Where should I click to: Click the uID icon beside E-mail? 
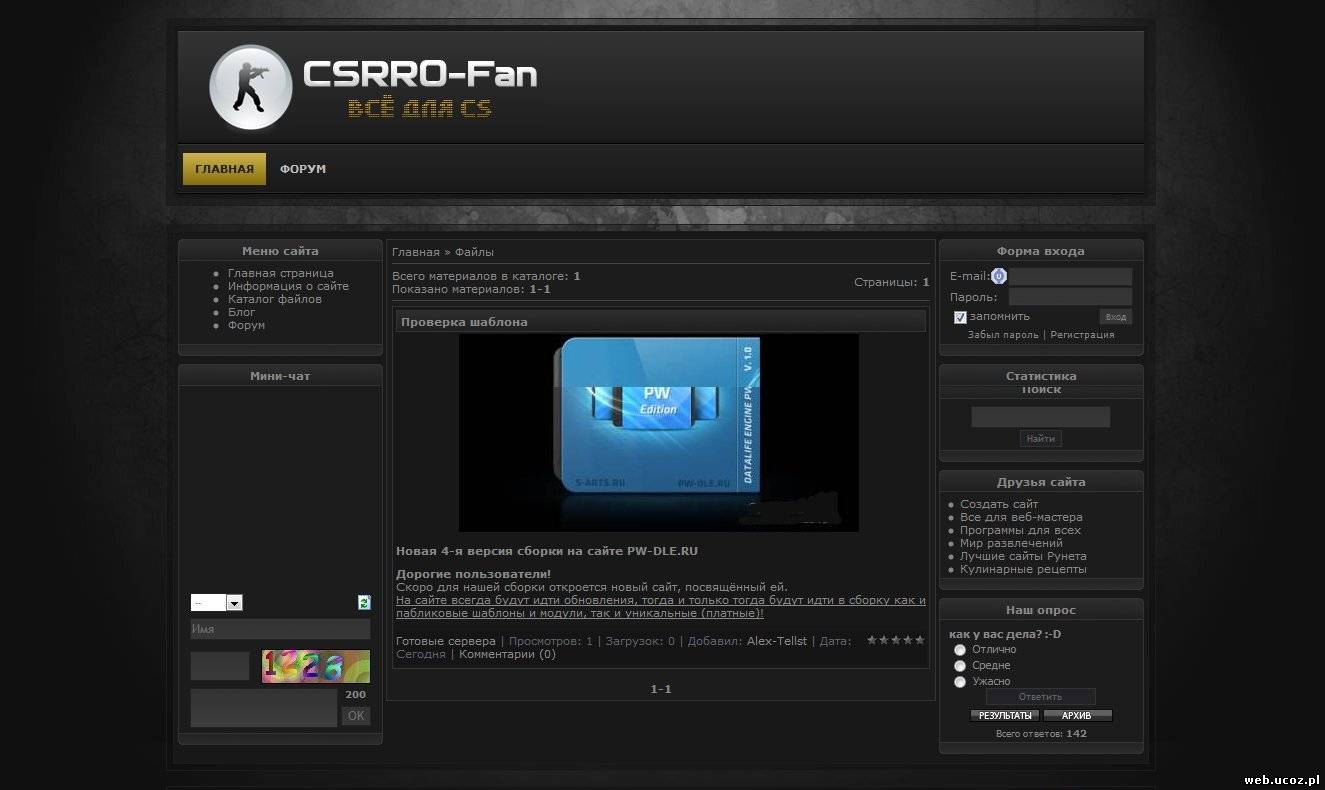tap(999, 276)
